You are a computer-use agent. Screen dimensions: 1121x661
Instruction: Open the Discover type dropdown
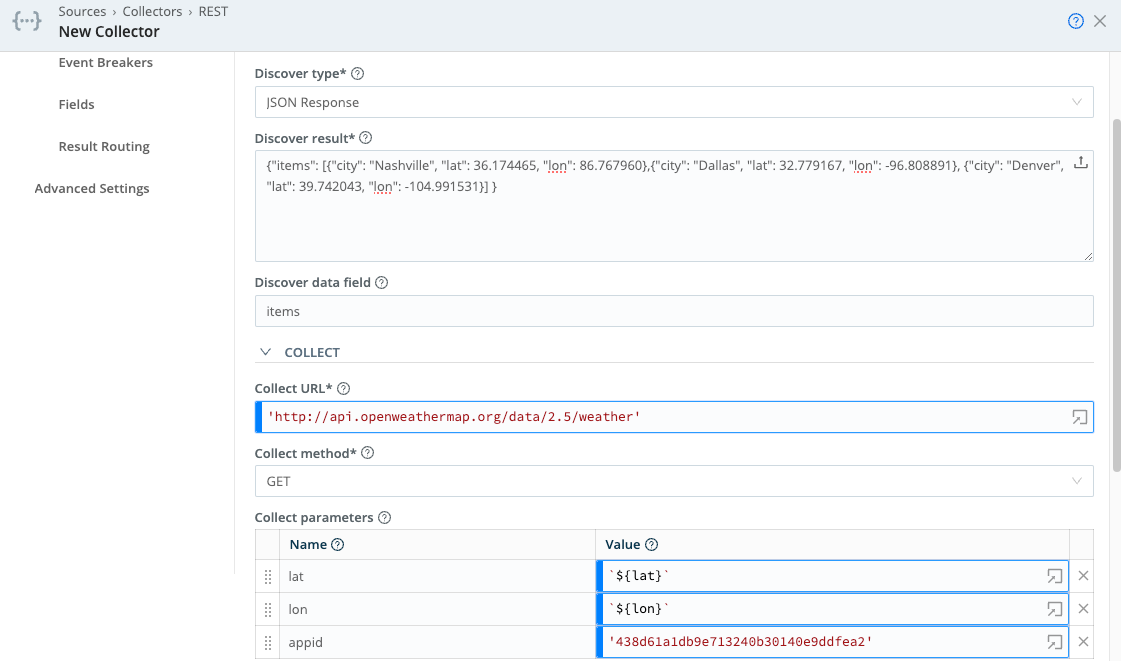click(x=1077, y=101)
